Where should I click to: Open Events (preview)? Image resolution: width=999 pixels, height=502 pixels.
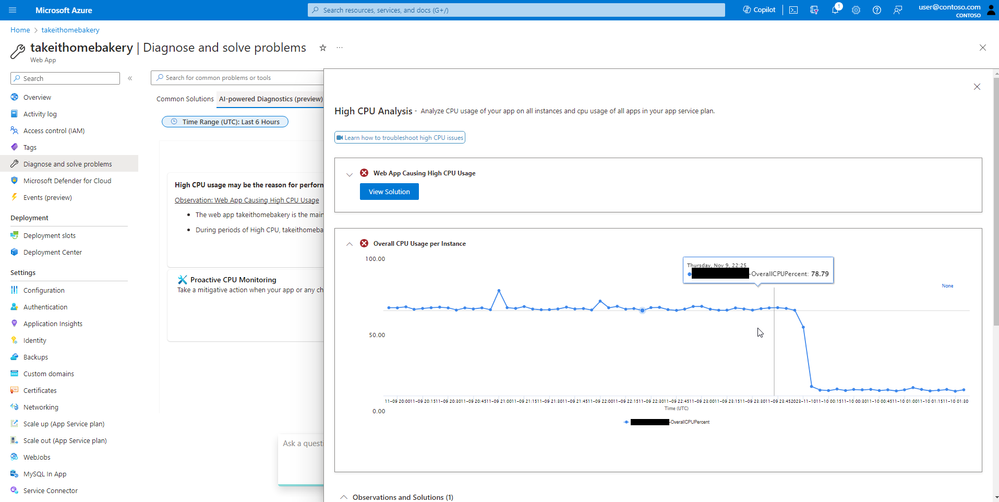[47, 197]
